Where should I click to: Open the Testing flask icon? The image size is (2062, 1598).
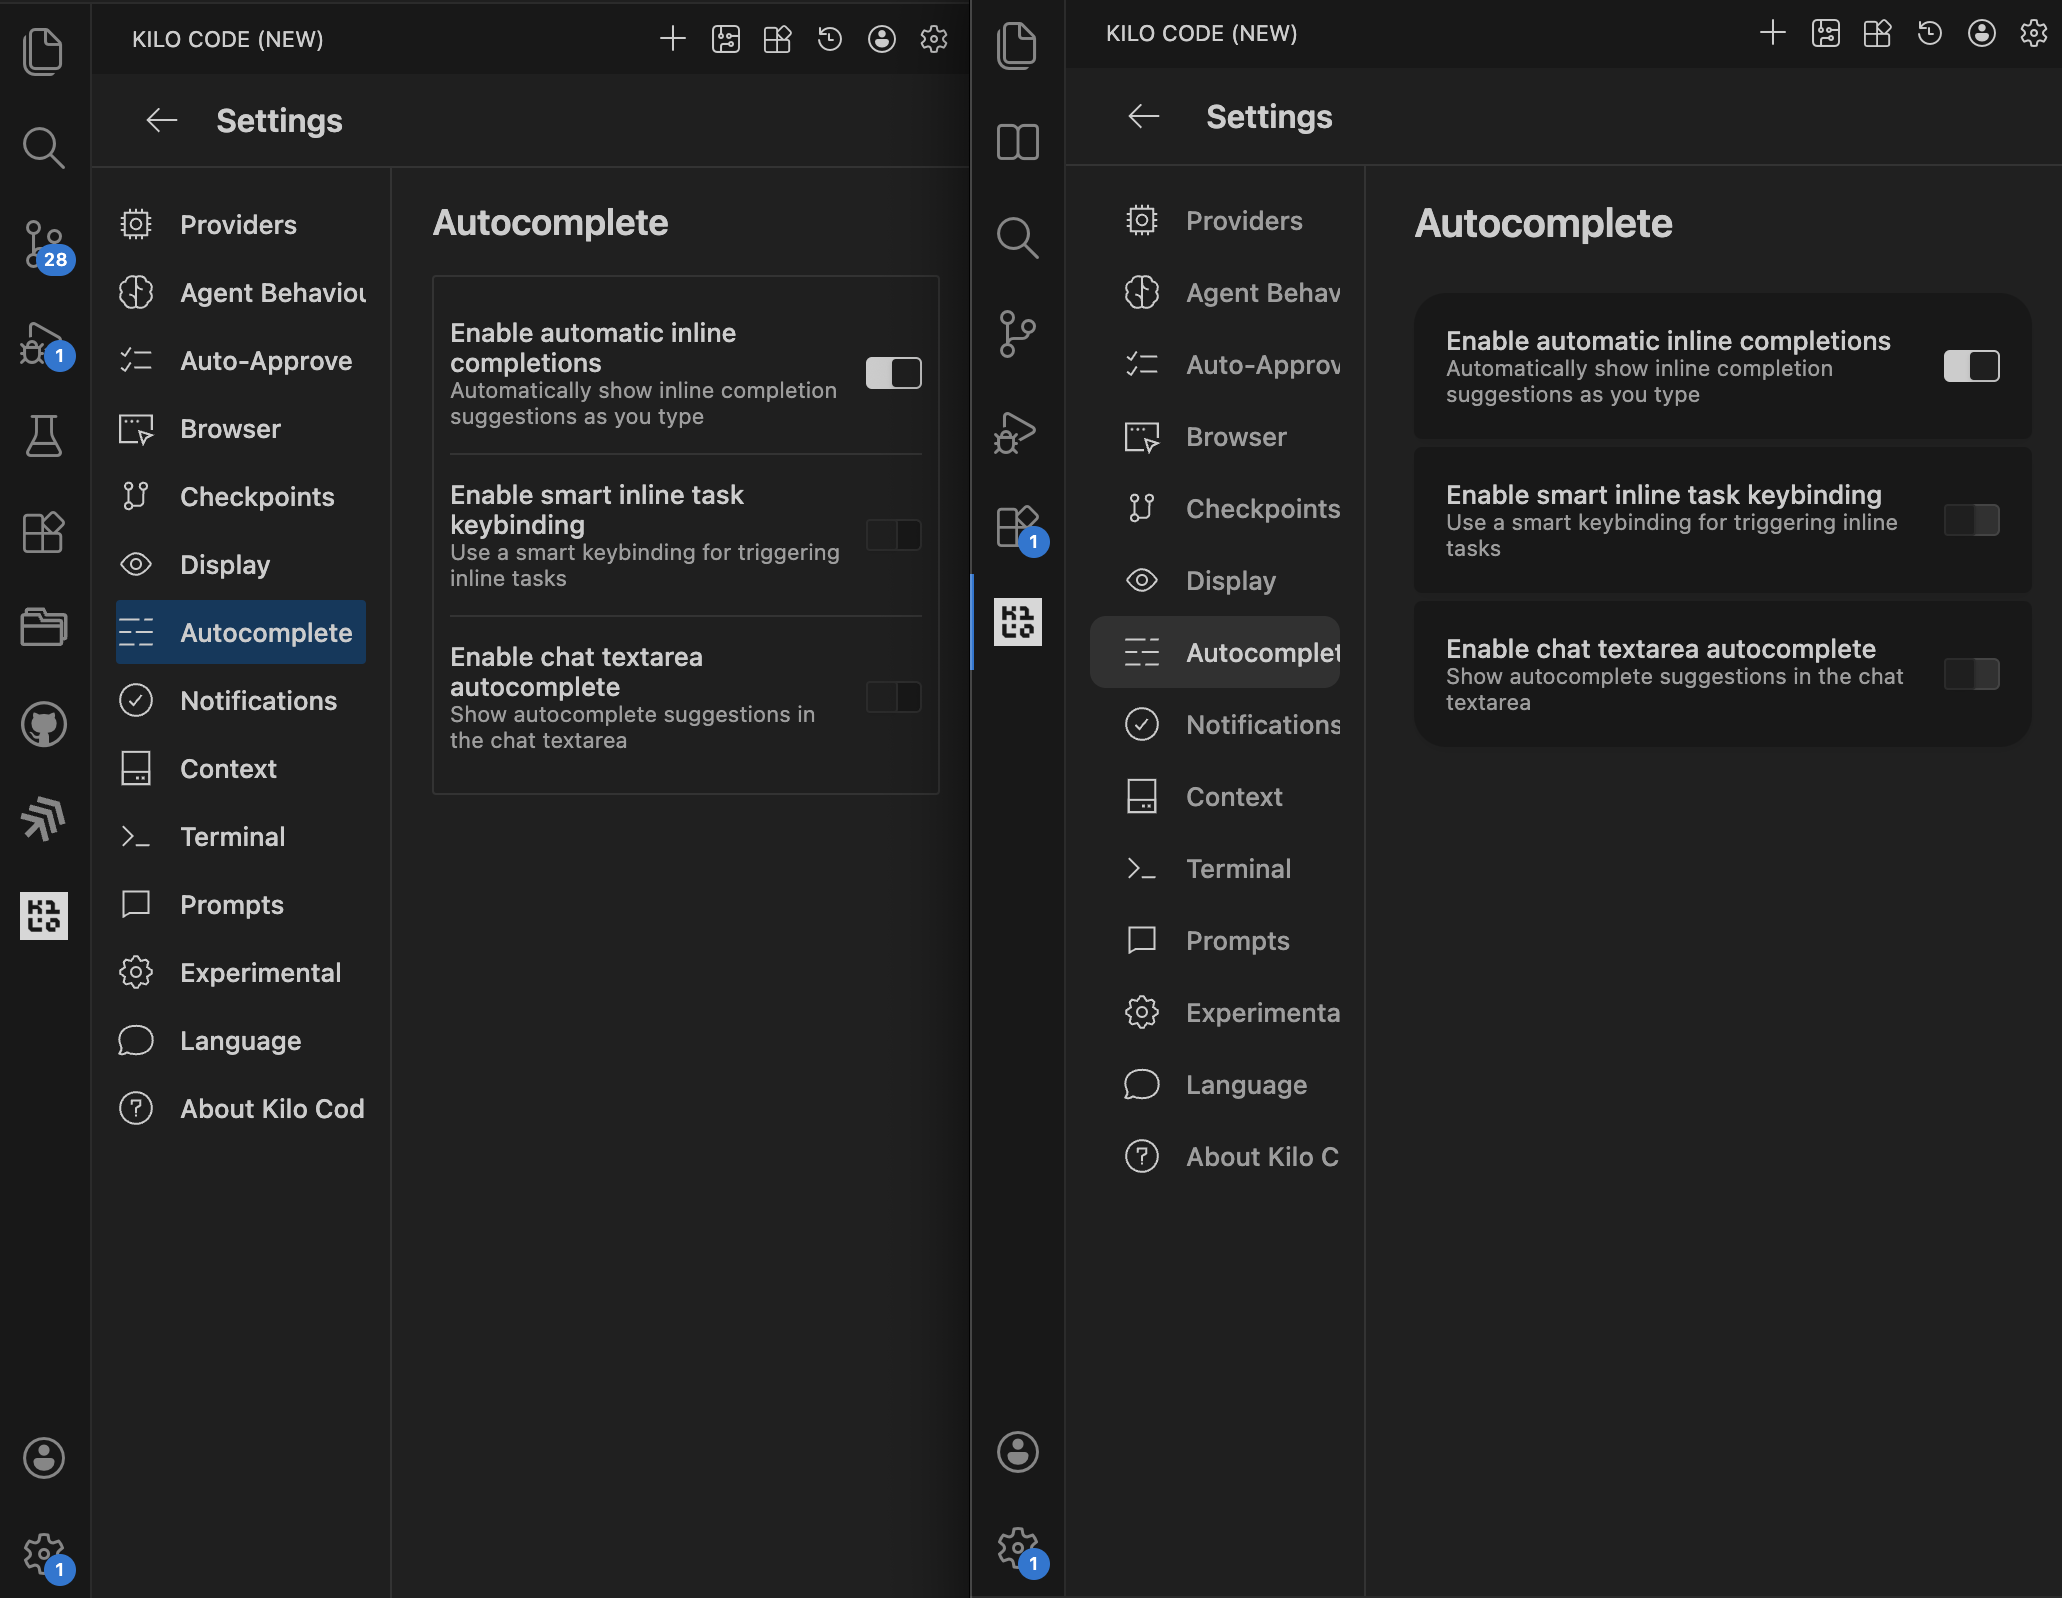pos(44,435)
